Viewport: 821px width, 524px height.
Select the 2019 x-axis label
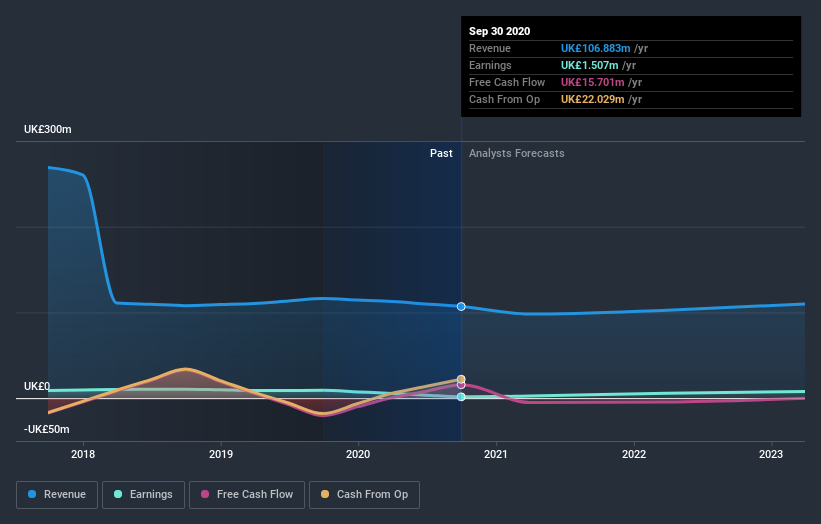click(x=221, y=454)
